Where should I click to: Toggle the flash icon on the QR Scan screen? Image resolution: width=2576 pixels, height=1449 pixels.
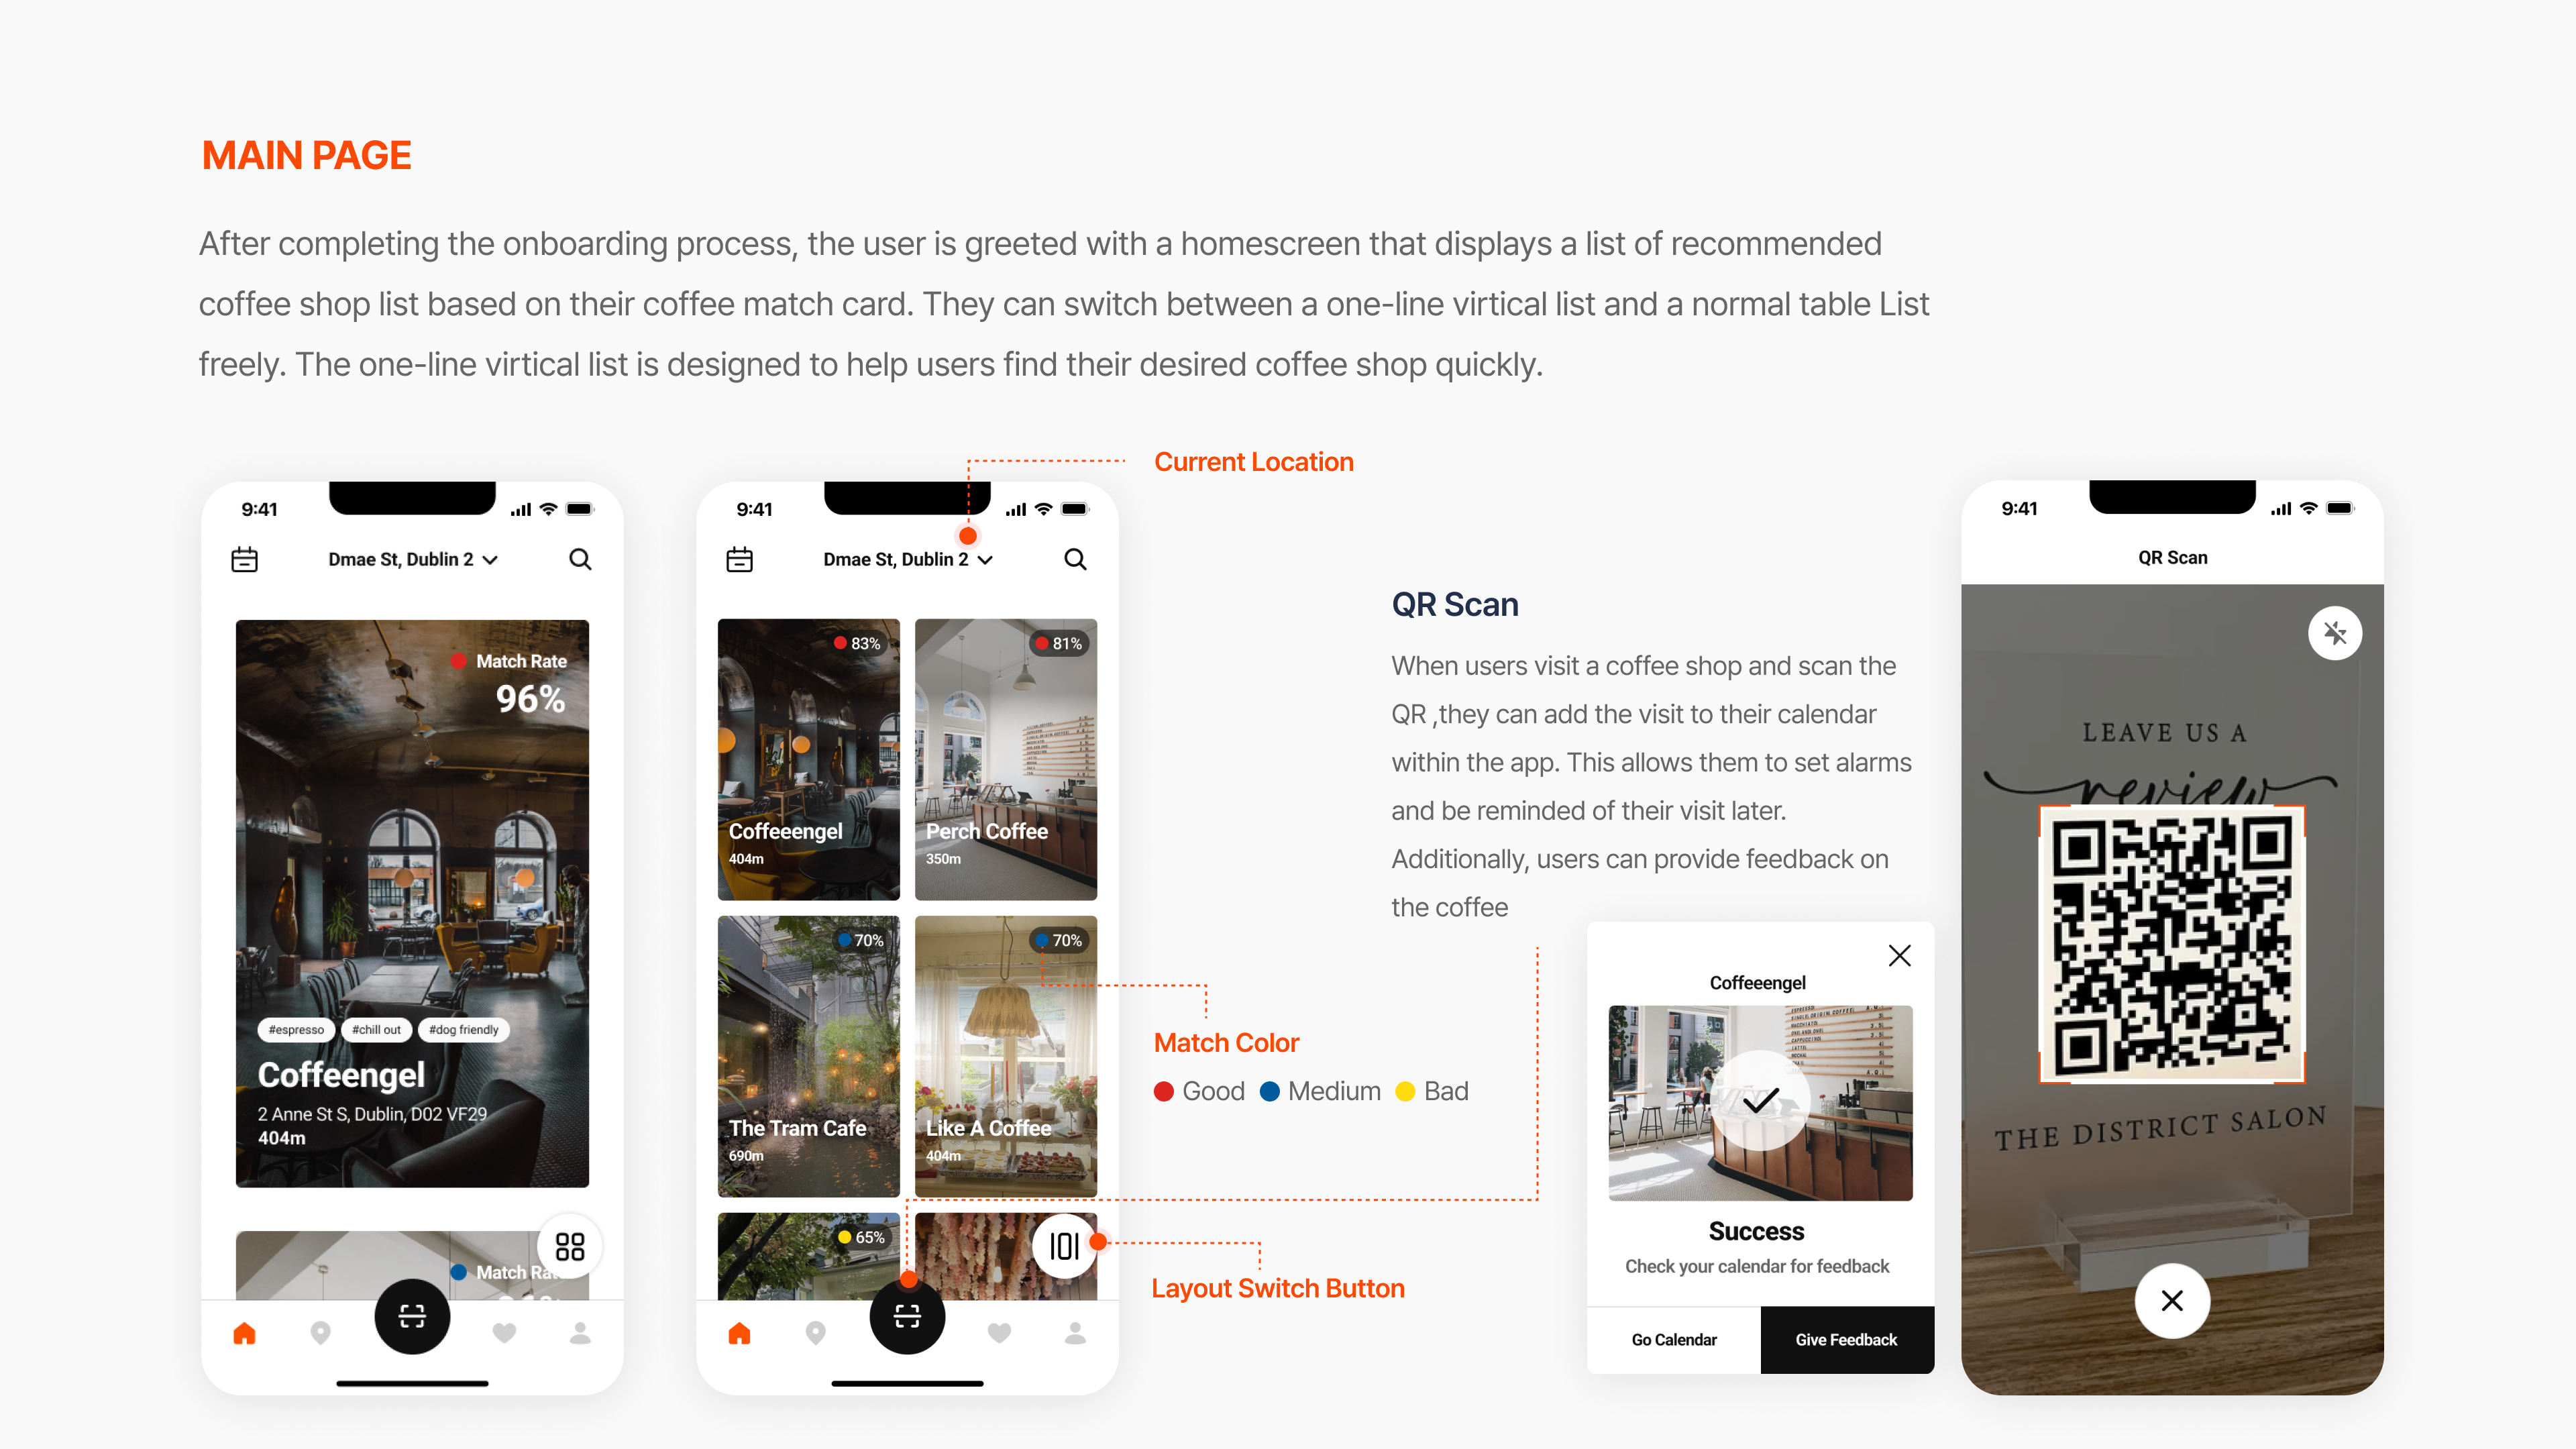pos(2335,633)
